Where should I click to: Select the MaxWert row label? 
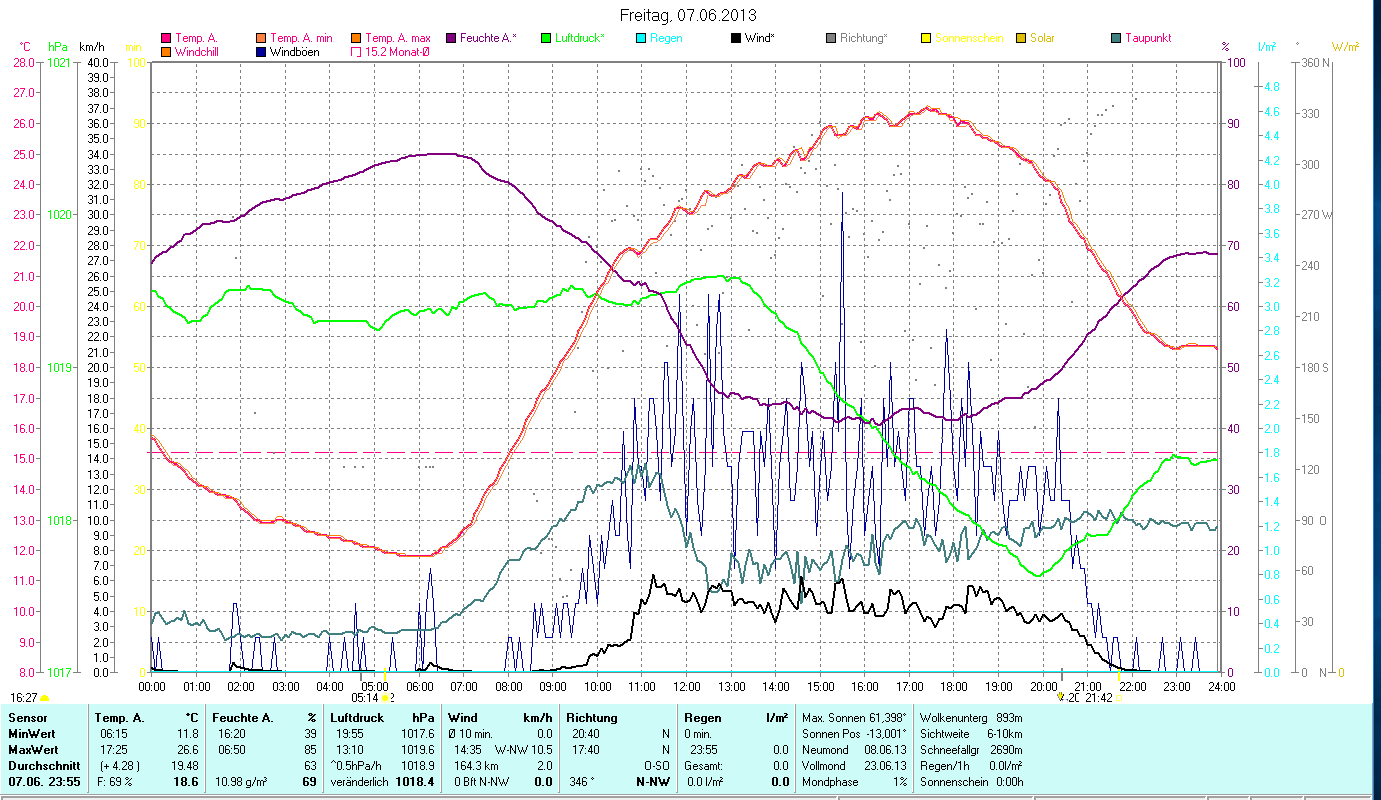pyautogui.click(x=33, y=749)
